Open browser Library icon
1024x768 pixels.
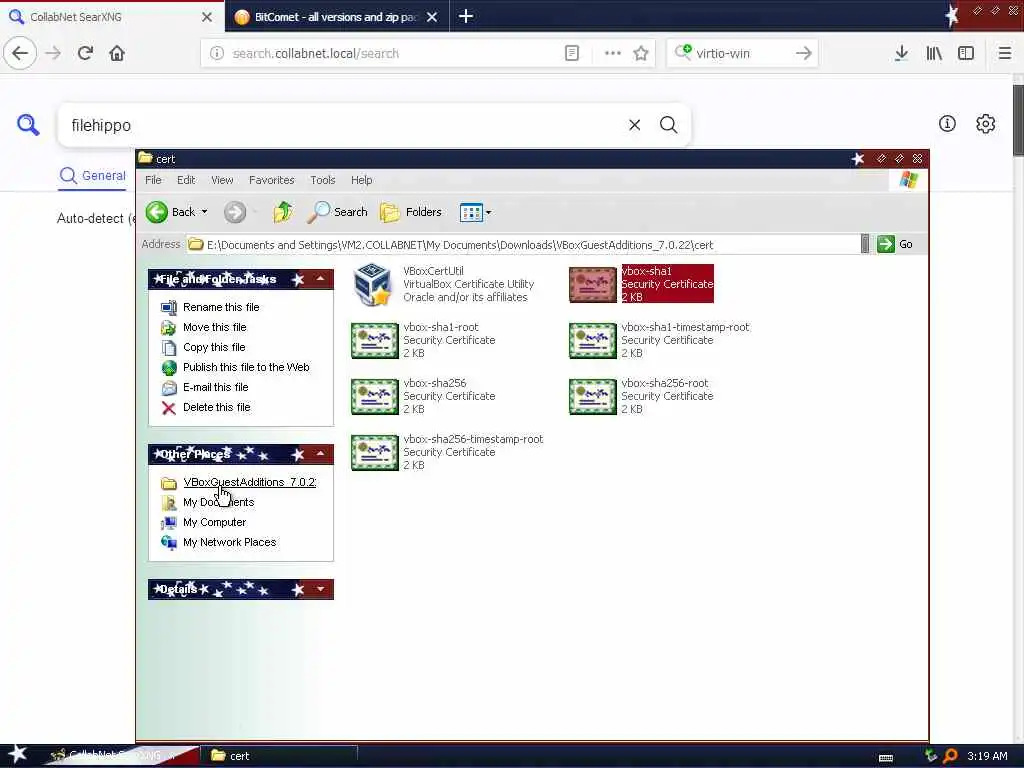coord(934,54)
